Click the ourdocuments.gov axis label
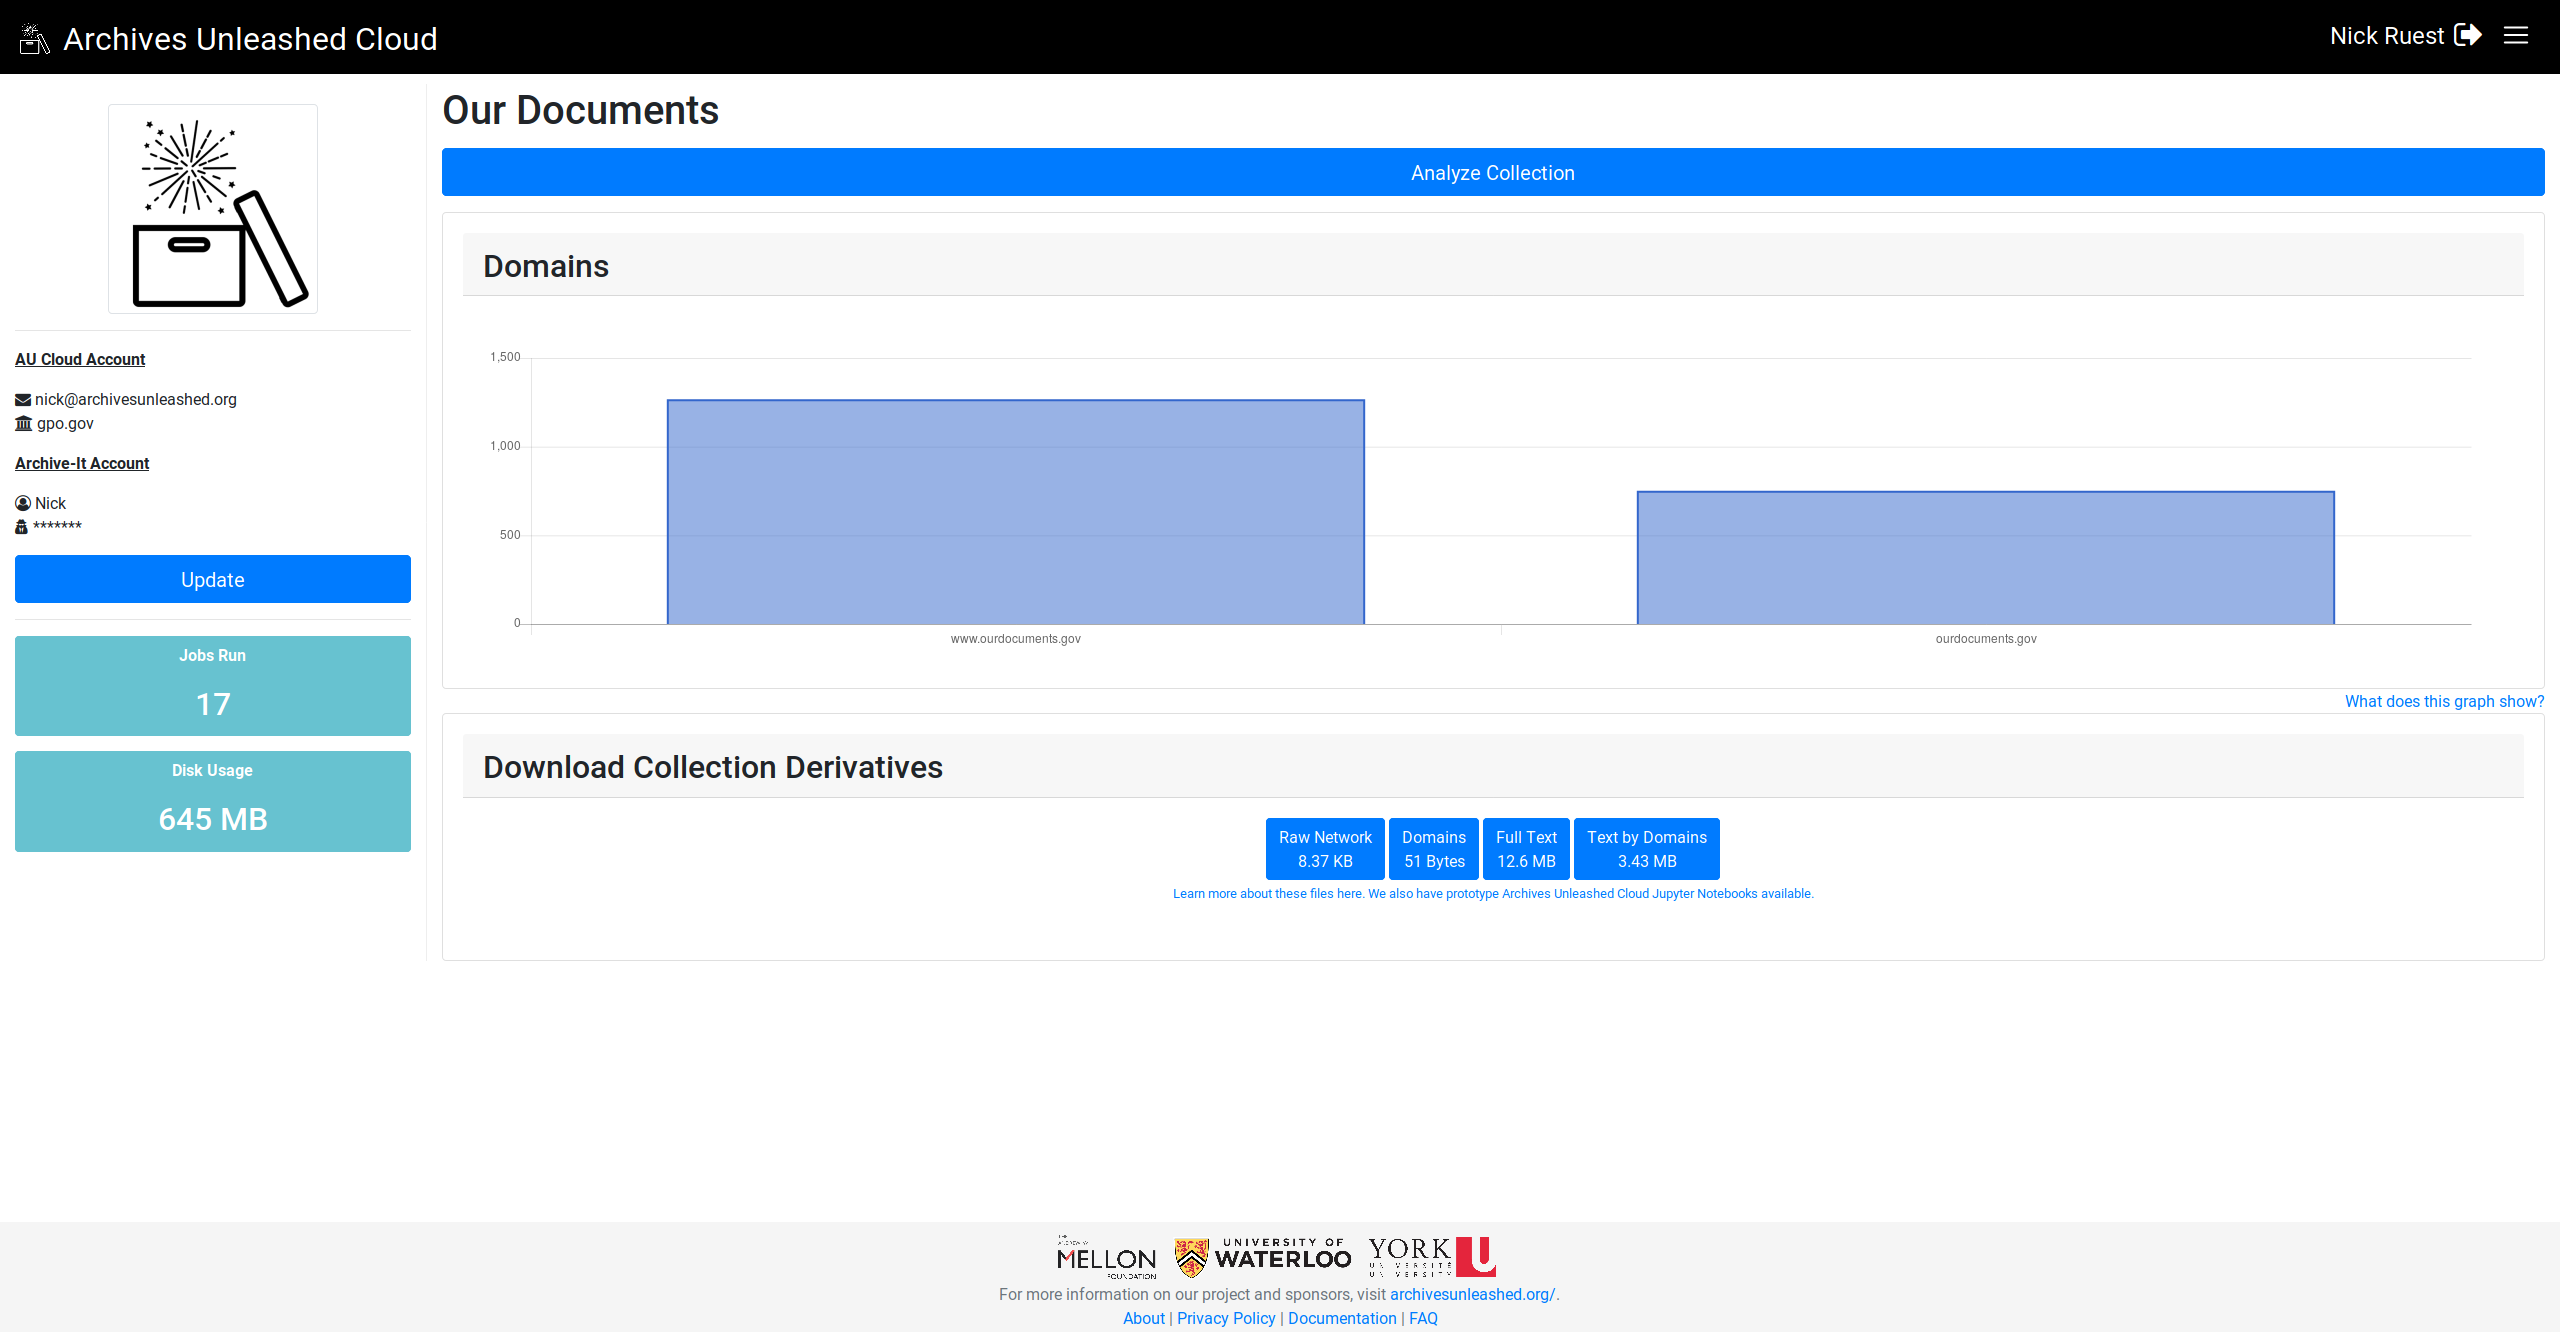Image resolution: width=2560 pixels, height=1332 pixels. point(1986,639)
